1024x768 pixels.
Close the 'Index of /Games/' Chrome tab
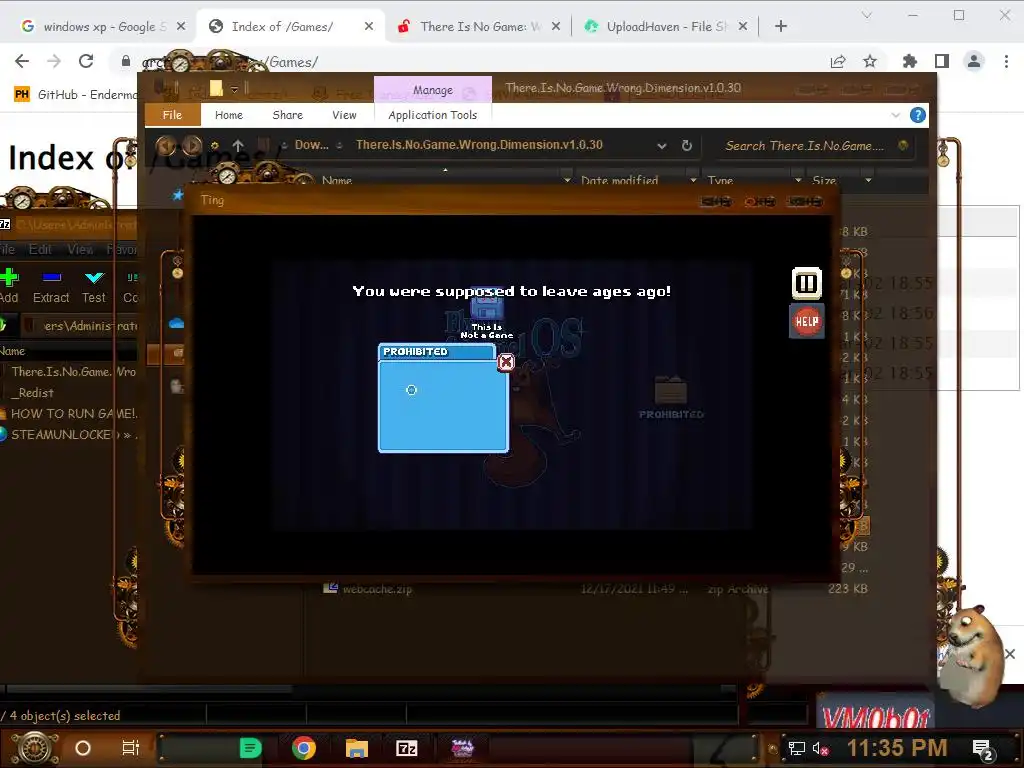pos(369,26)
